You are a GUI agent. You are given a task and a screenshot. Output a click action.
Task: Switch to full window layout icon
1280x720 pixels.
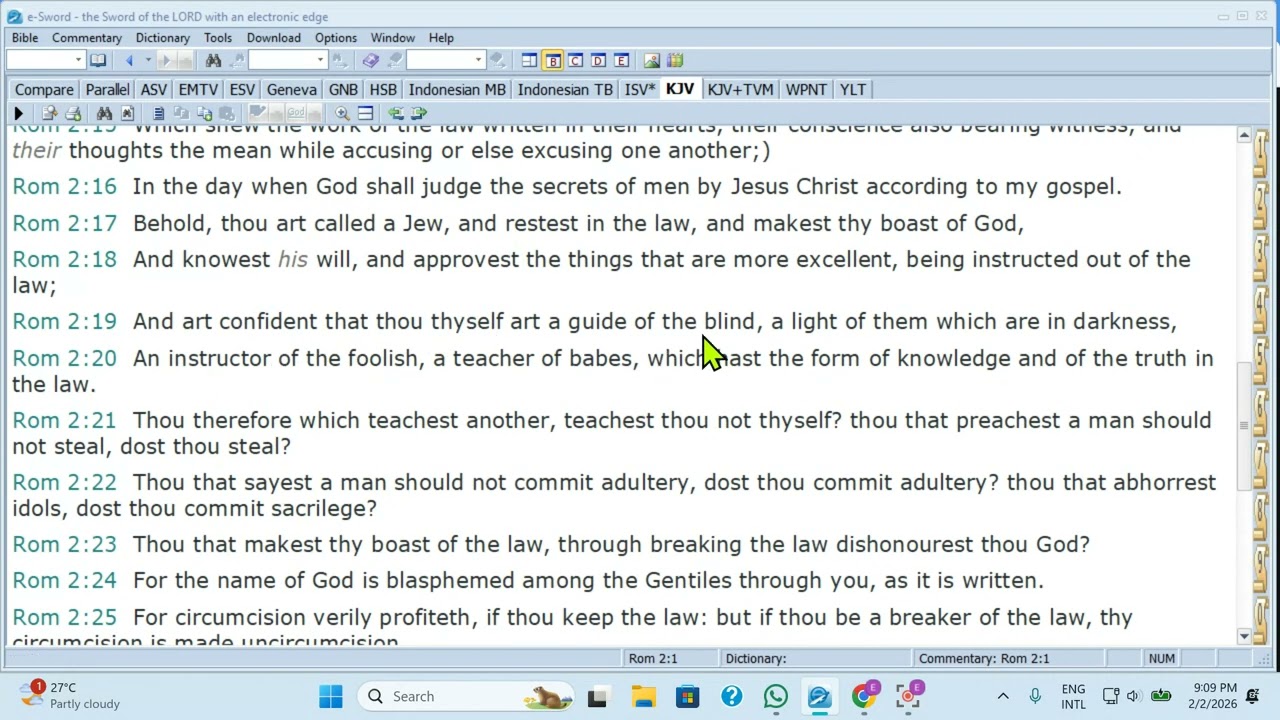[529, 61]
